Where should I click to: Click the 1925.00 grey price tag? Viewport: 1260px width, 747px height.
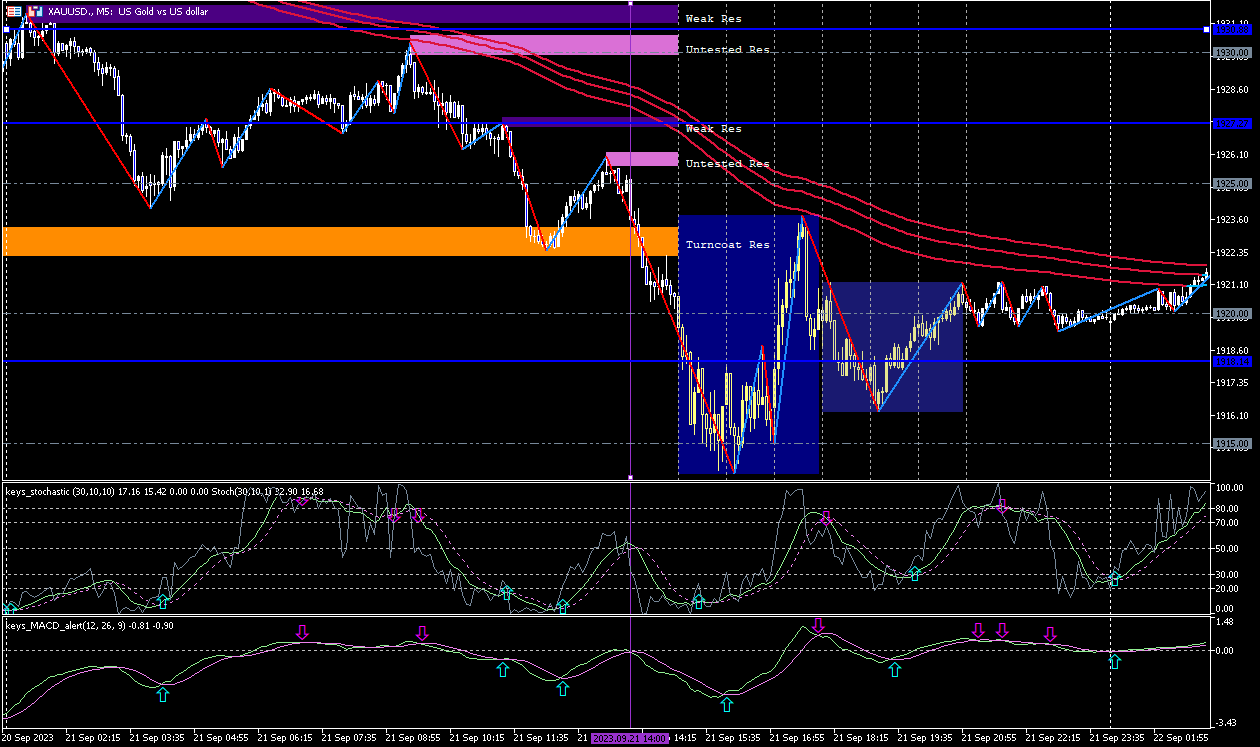(1232, 184)
